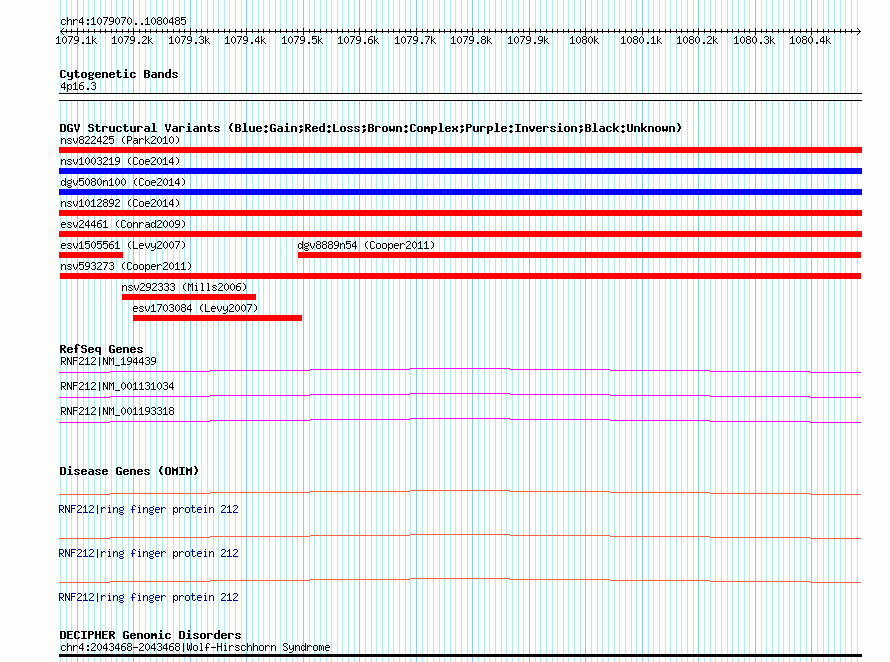Click the topmost orange OMIM gene line
This screenshot has width=890, height=662.
[460, 492]
